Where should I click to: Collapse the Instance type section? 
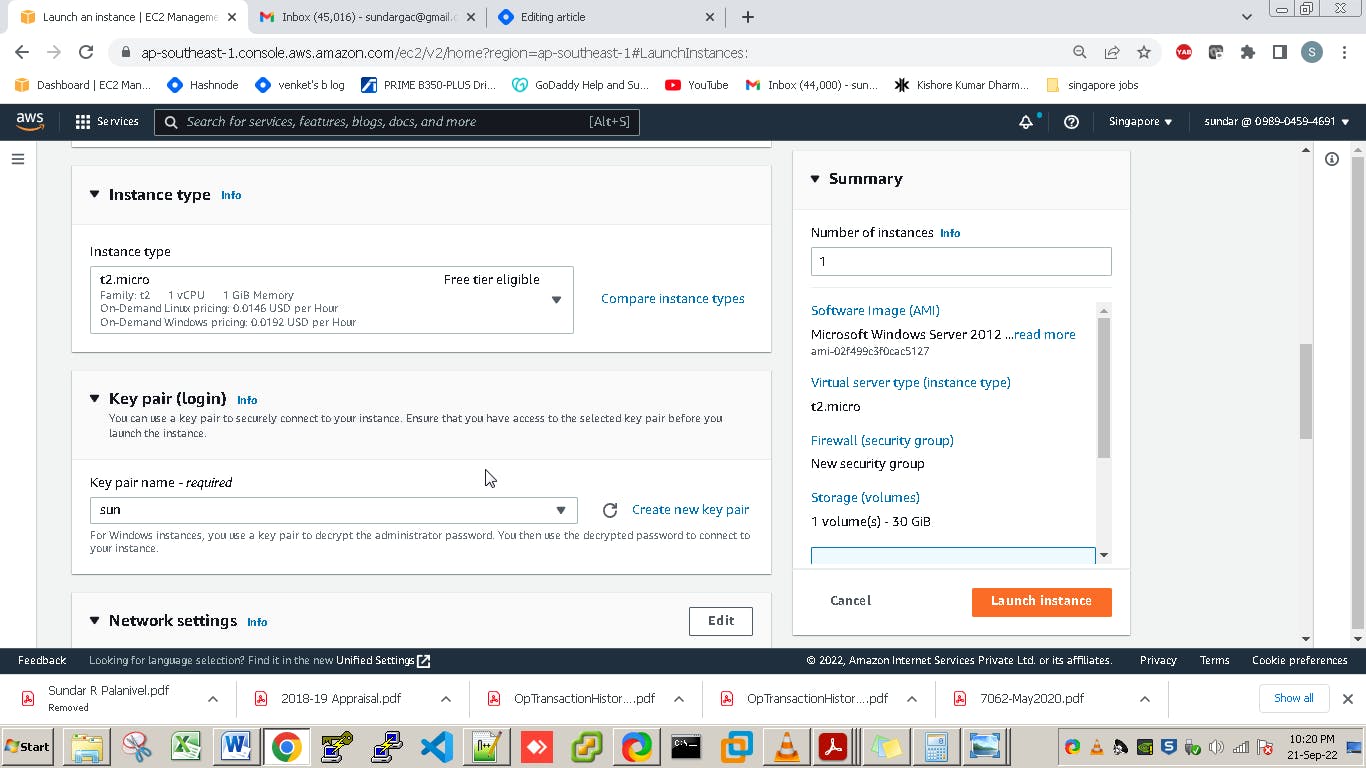pyautogui.click(x=95, y=194)
